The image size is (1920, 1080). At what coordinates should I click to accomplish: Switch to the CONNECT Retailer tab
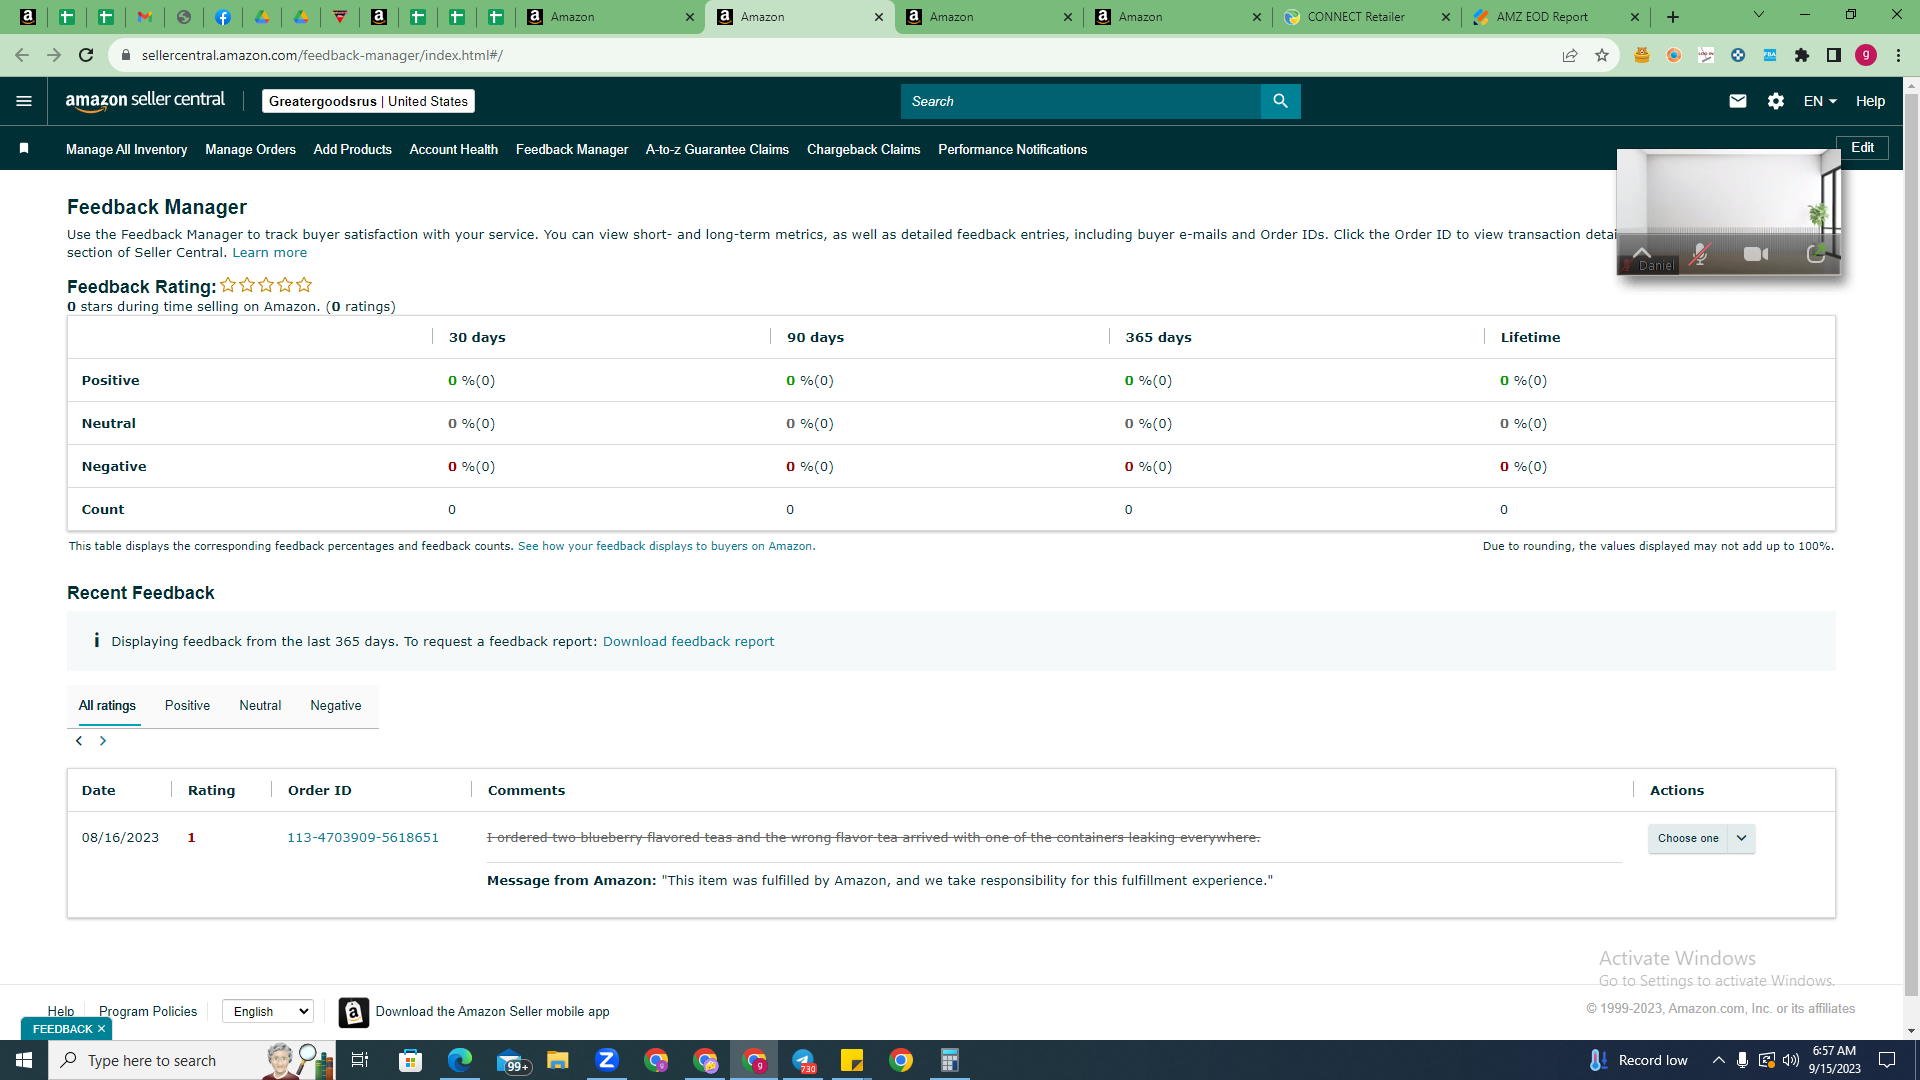pyautogui.click(x=1367, y=17)
